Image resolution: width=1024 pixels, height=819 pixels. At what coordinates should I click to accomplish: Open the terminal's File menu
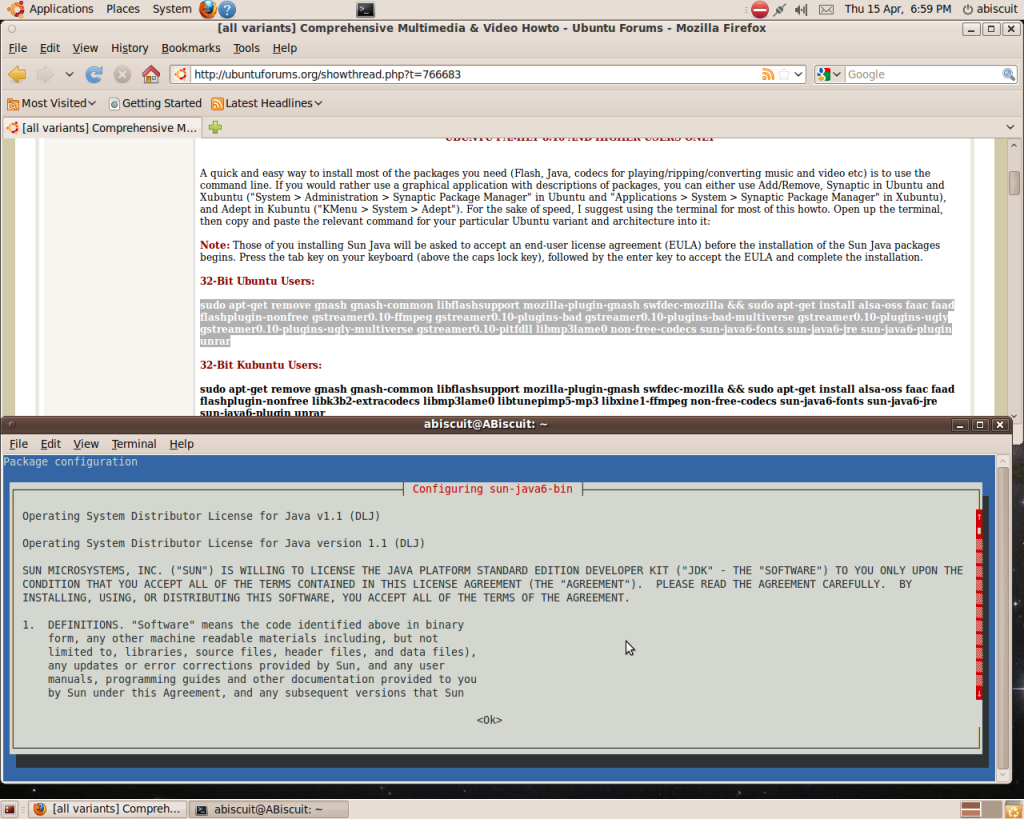pyautogui.click(x=18, y=444)
